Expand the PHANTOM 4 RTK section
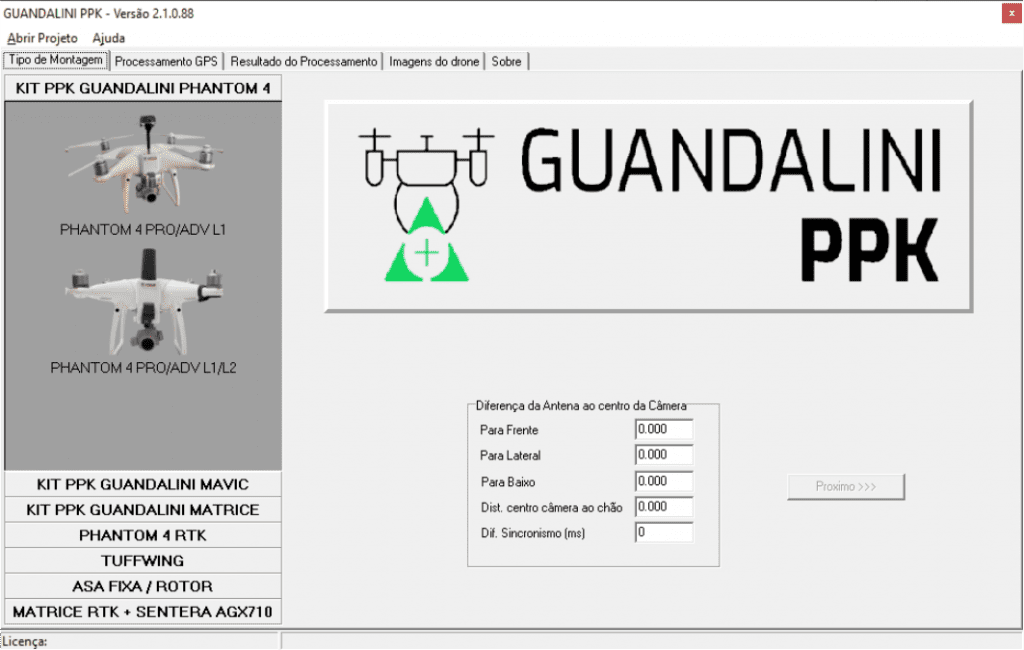 [143, 535]
